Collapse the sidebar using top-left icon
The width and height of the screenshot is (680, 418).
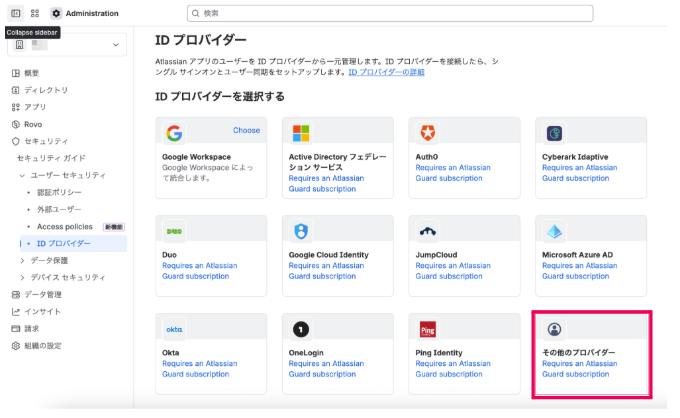[16, 13]
